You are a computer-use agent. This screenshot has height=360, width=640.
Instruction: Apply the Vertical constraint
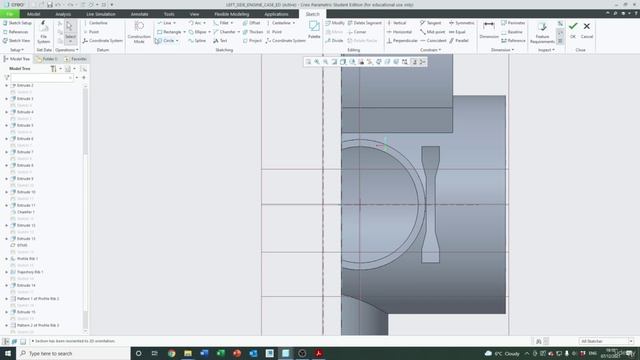point(396,23)
